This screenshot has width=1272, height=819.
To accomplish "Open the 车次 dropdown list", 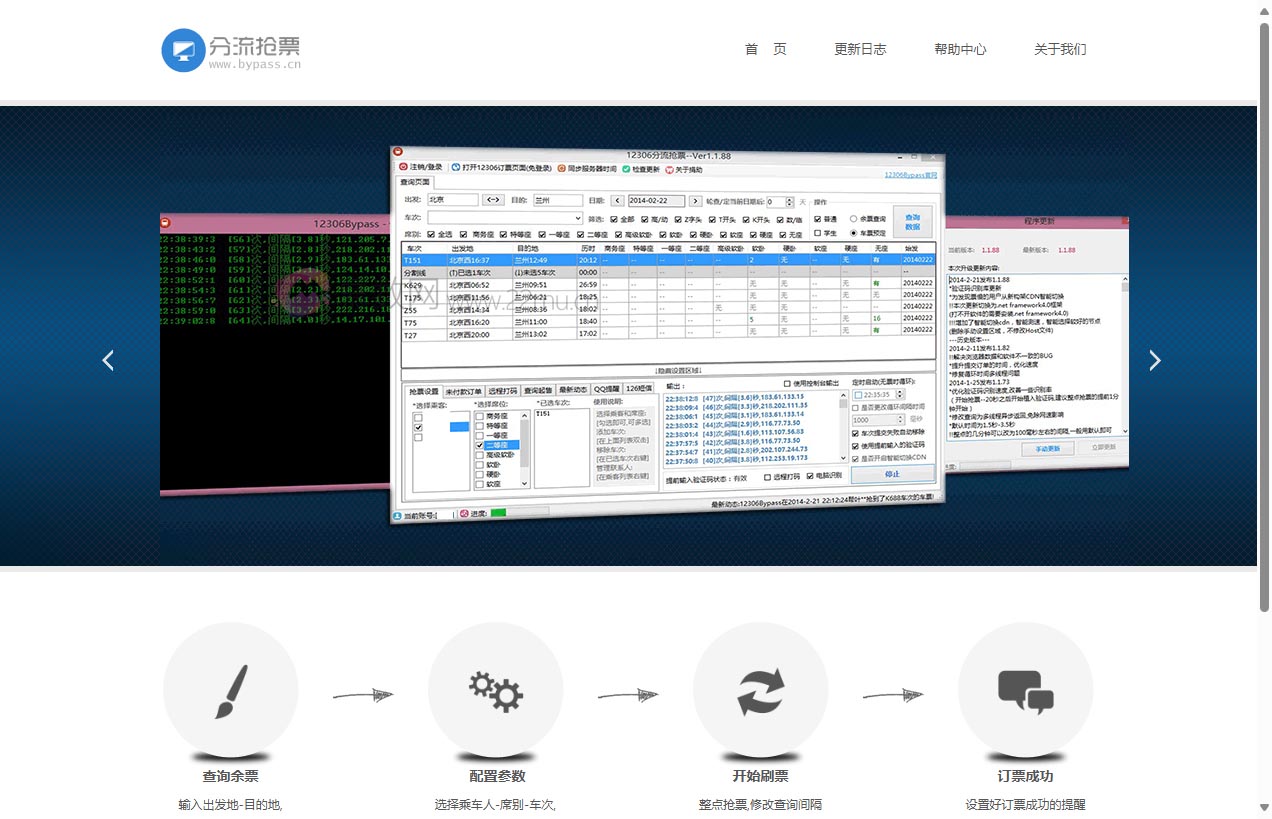I will [578, 218].
